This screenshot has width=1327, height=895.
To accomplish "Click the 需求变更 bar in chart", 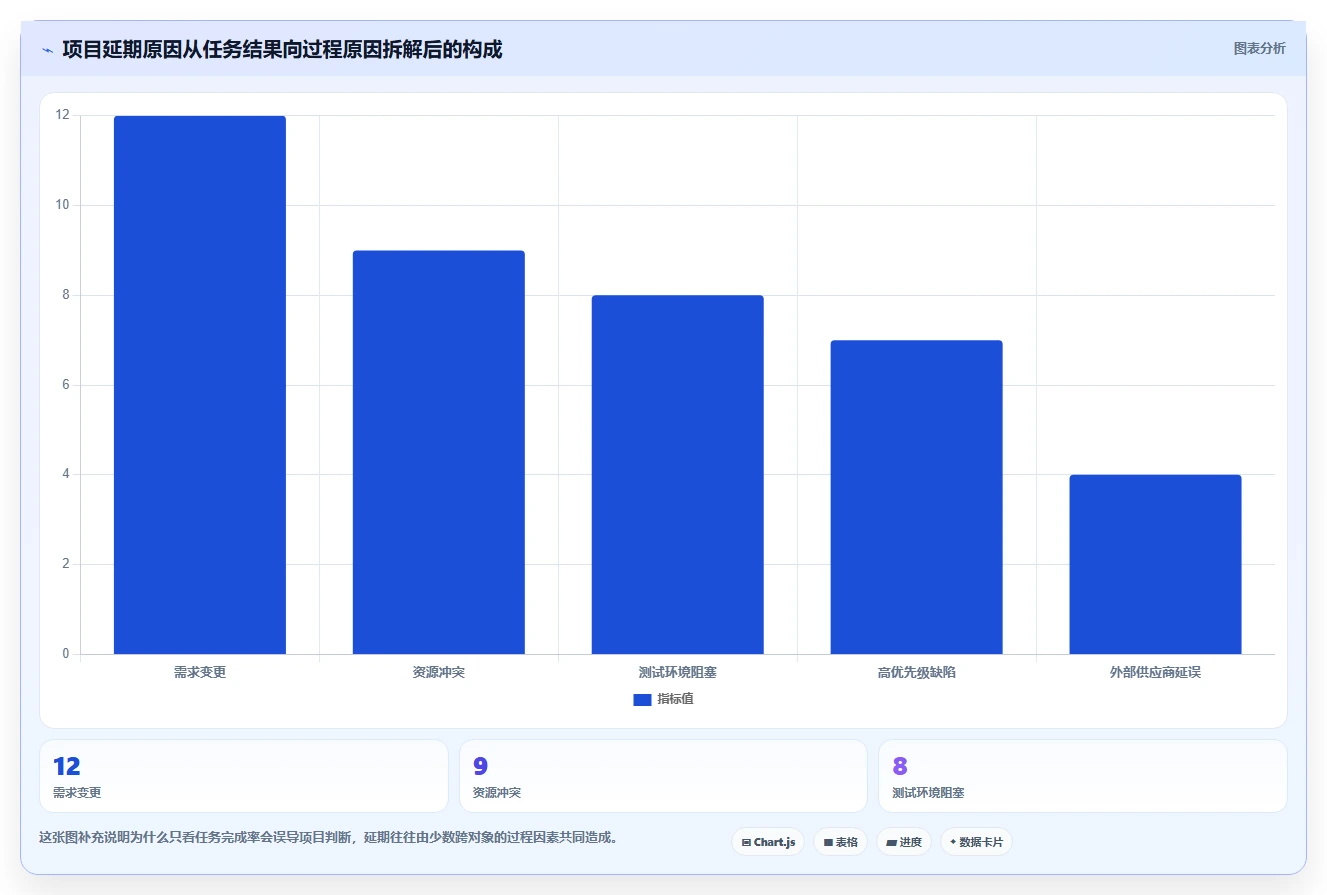I will [x=200, y=385].
